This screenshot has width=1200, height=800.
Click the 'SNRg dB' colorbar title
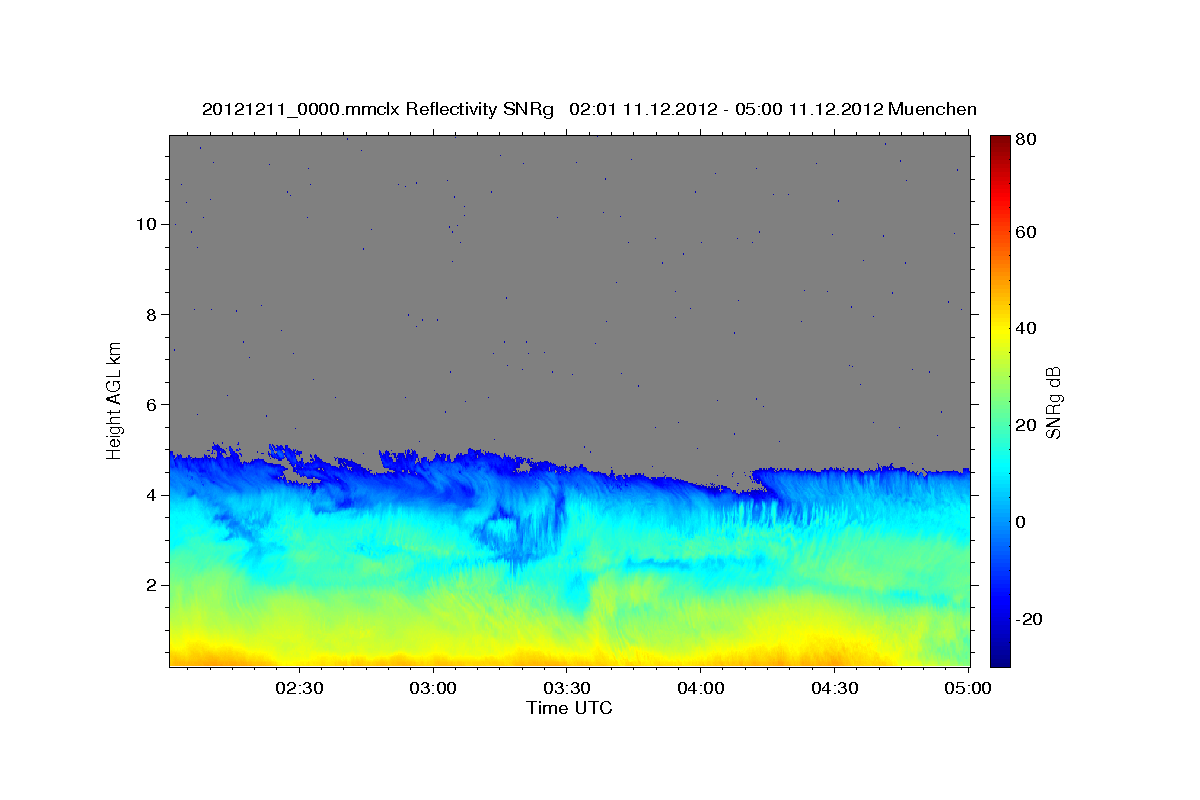tap(1053, 401)
